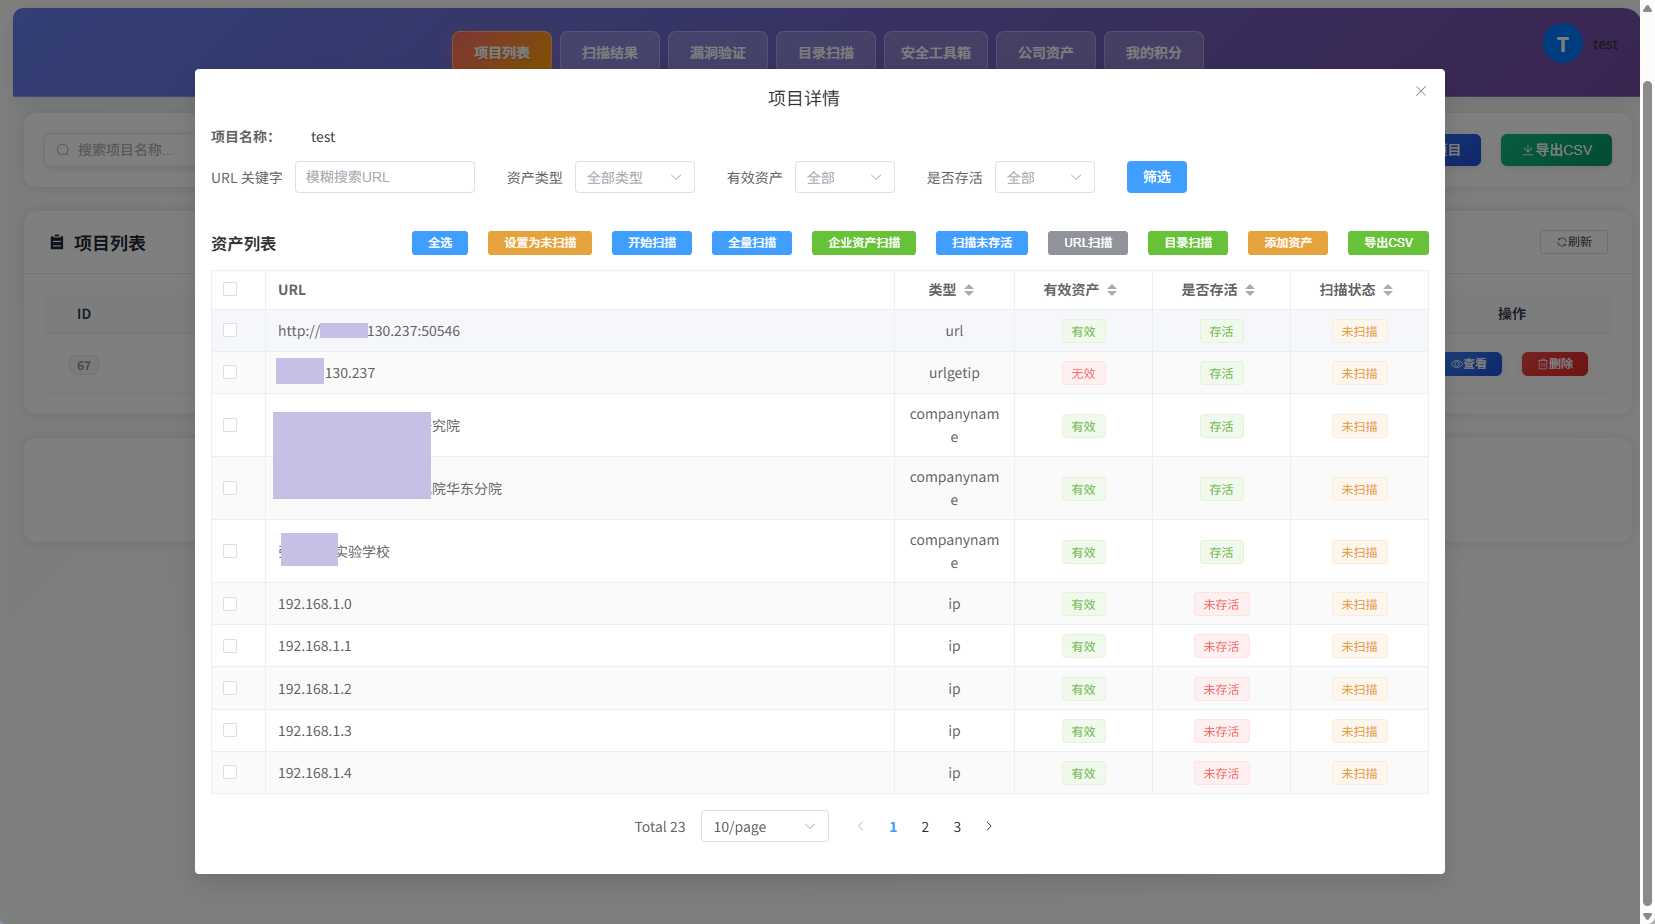Open the 有效资产 filter dropdown

[x=845, y=177]
